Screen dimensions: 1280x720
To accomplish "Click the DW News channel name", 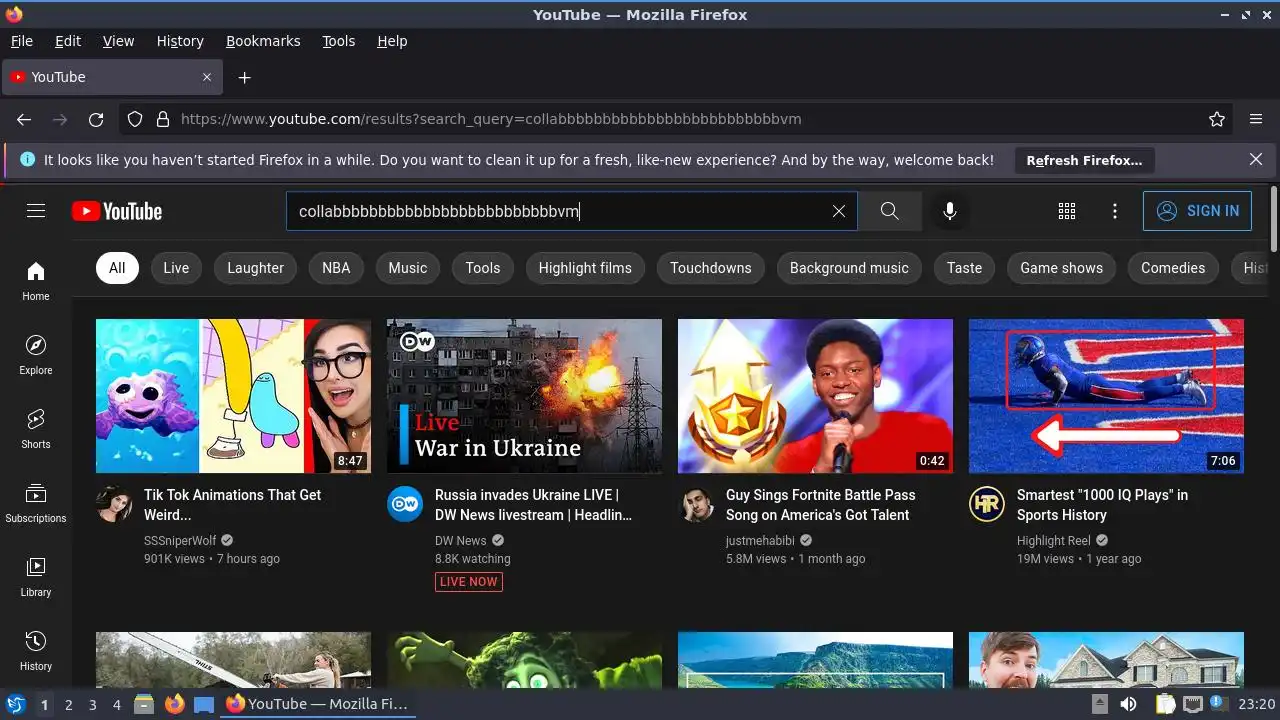I will point(461,541).
